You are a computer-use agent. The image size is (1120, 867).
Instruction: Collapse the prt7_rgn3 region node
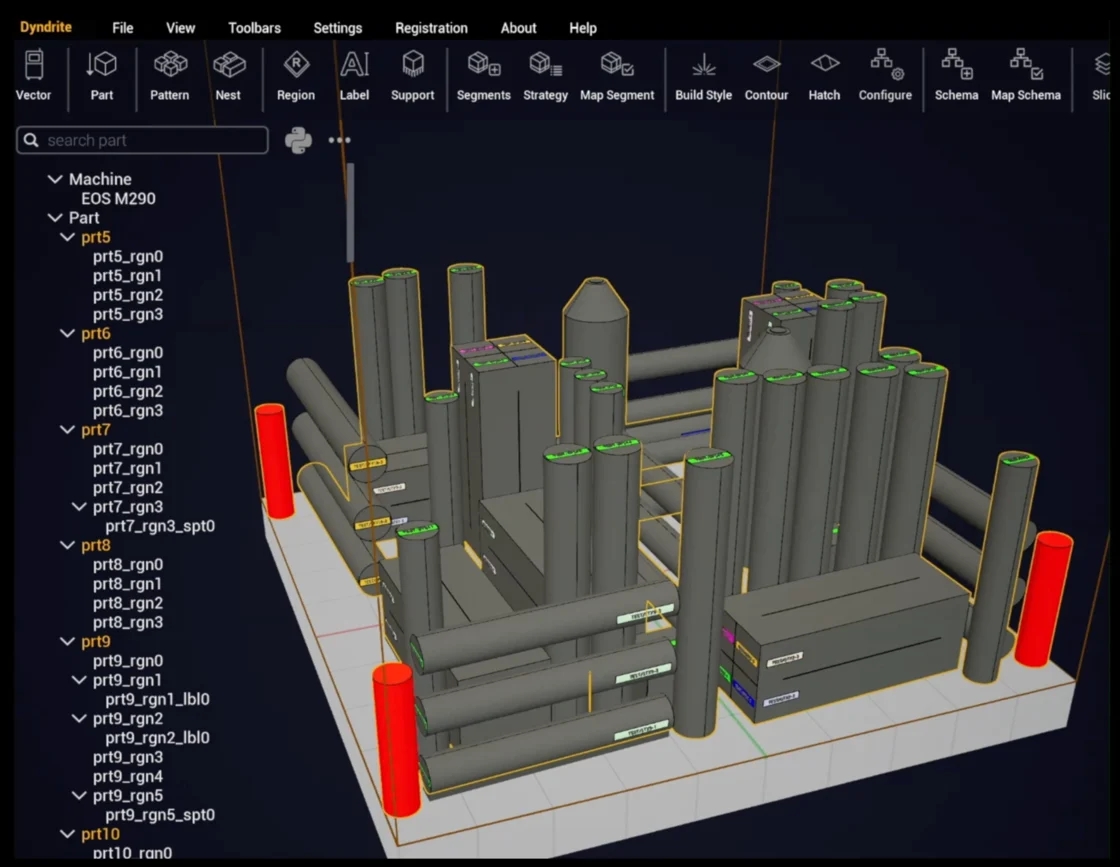coord(79,507)
